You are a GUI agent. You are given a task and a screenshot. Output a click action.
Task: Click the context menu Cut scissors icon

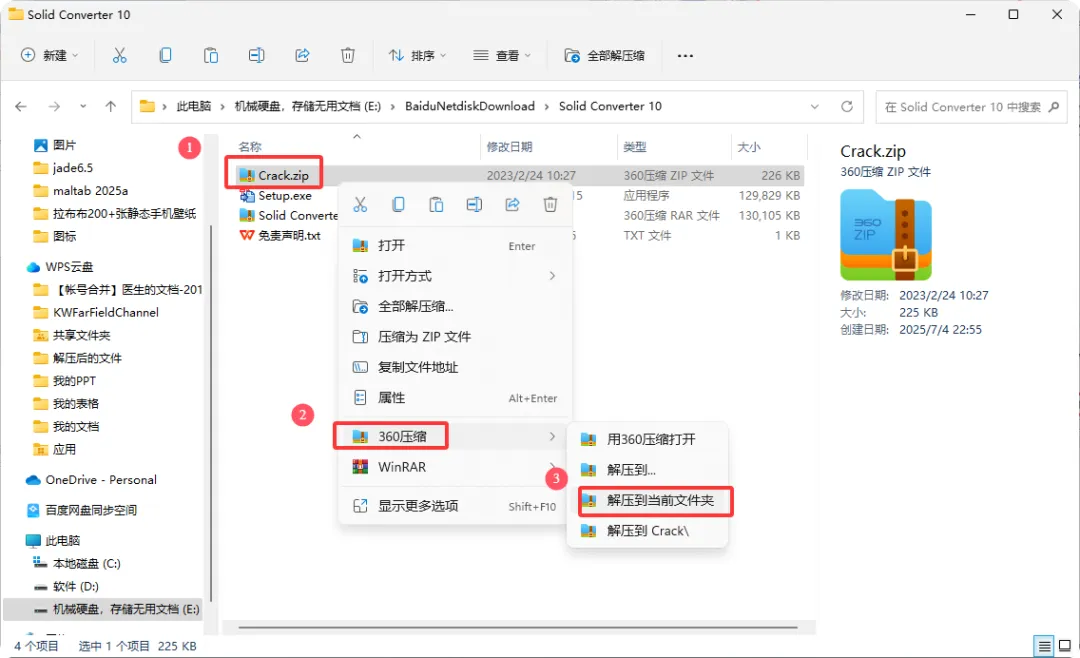pos(360,205)
